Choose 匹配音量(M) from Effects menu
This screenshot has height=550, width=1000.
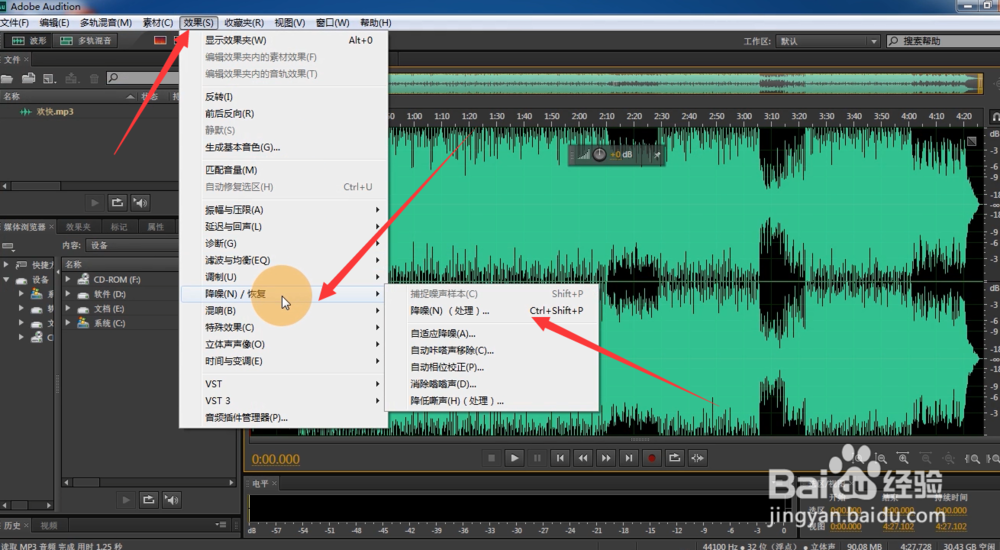pyautogui.click(x=284, y=170)
